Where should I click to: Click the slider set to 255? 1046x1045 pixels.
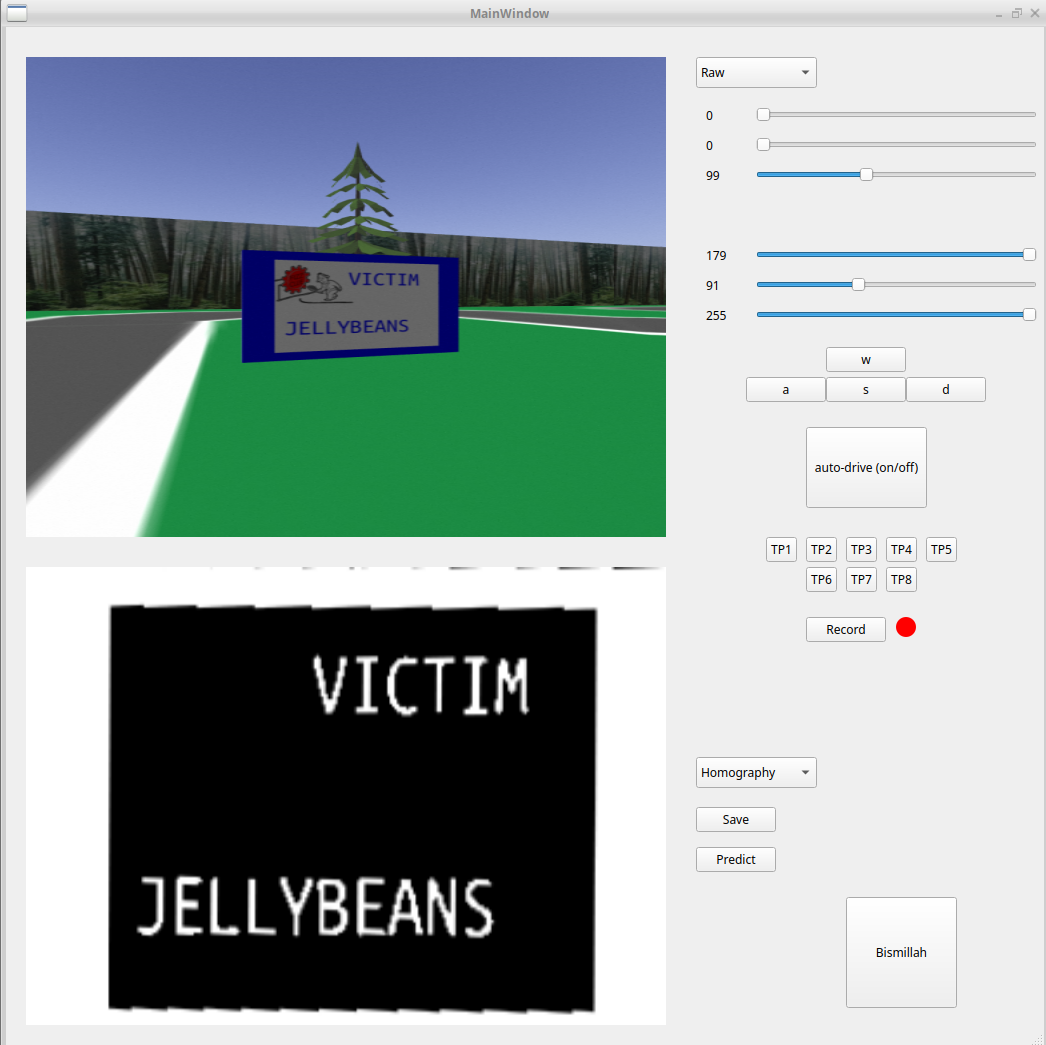1029,314
